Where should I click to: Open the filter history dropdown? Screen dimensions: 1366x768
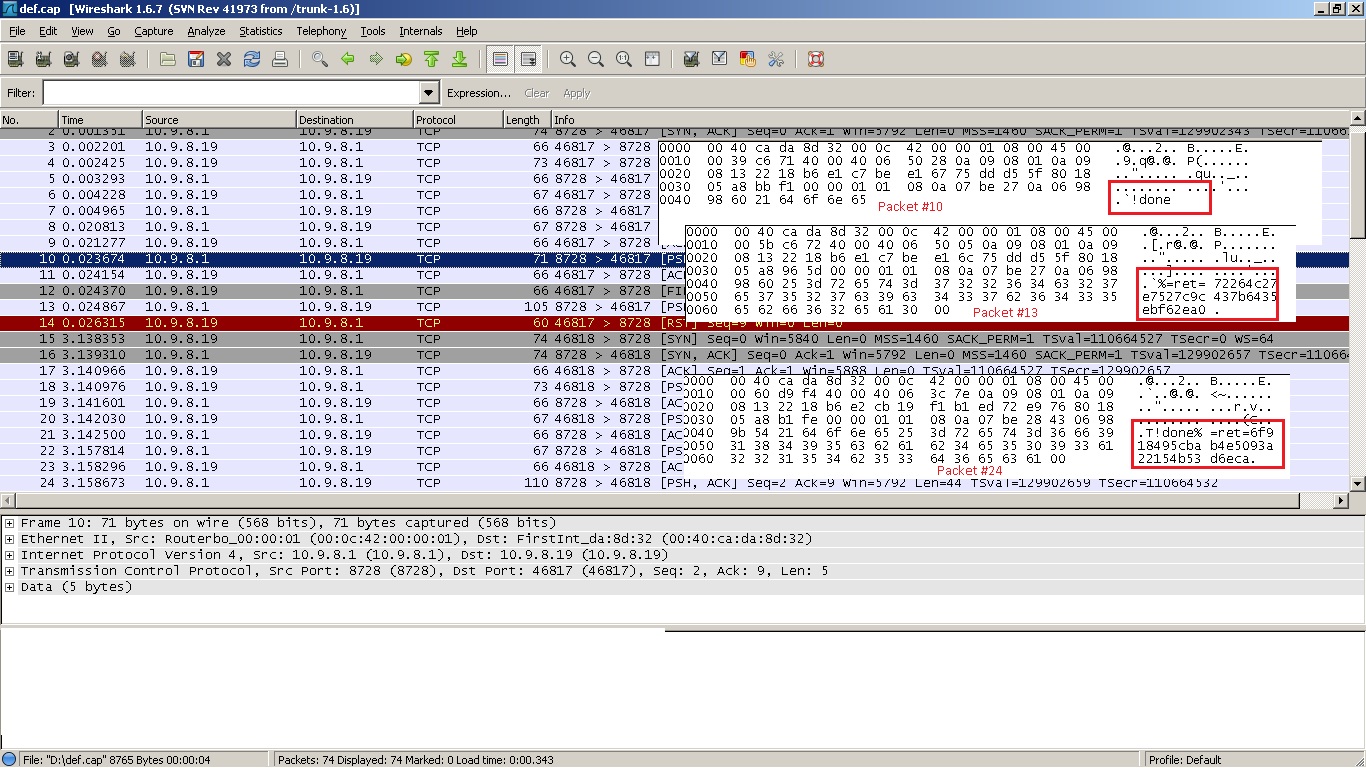(x=429, y=93)
